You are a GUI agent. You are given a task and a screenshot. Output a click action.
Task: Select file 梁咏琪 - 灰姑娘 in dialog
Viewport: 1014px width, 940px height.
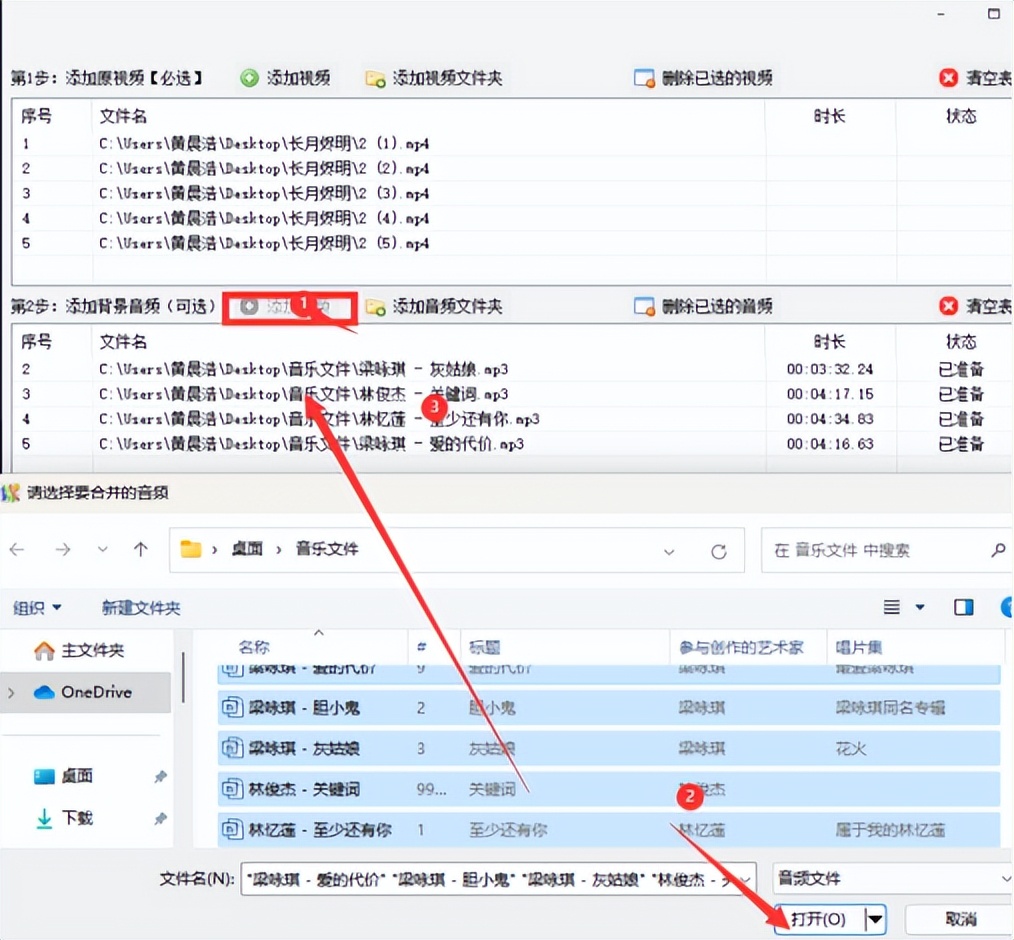tap(609, 749)
